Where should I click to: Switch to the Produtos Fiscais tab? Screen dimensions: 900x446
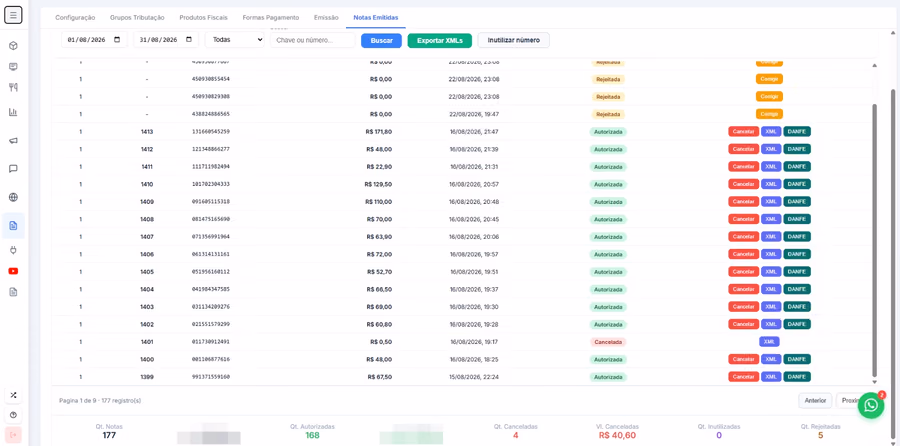pos(204,18)
